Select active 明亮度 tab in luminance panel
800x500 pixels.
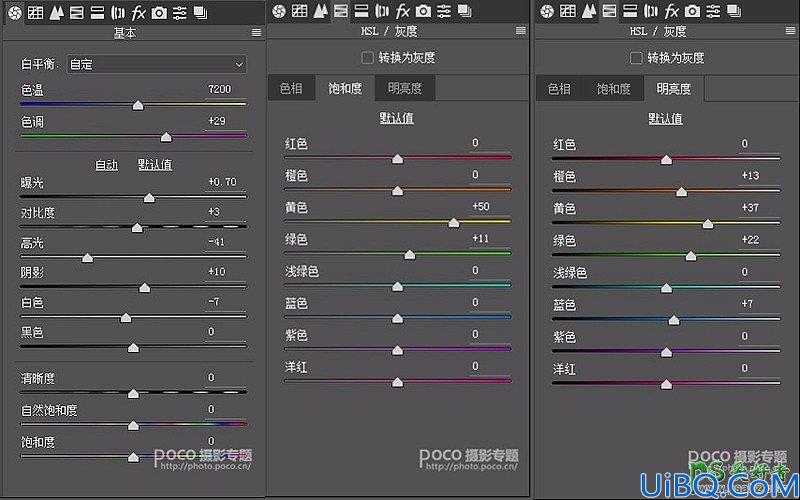coord(673,89)
